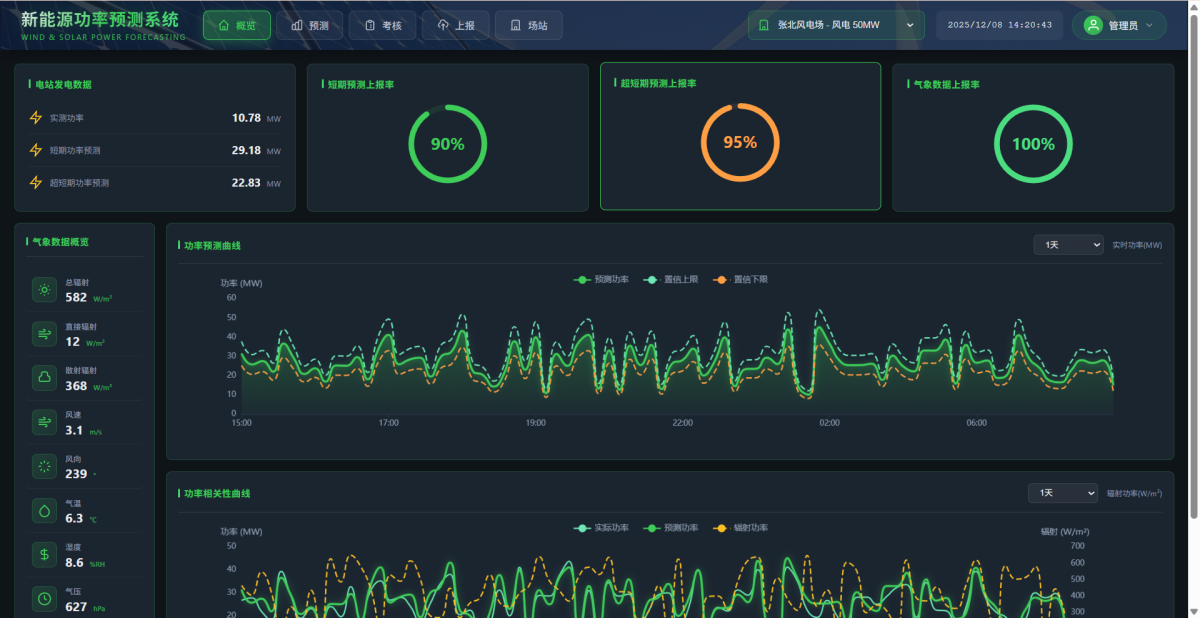Click the wind direction (风向) icon
The image size is (1200, 618).
(45, 466)
